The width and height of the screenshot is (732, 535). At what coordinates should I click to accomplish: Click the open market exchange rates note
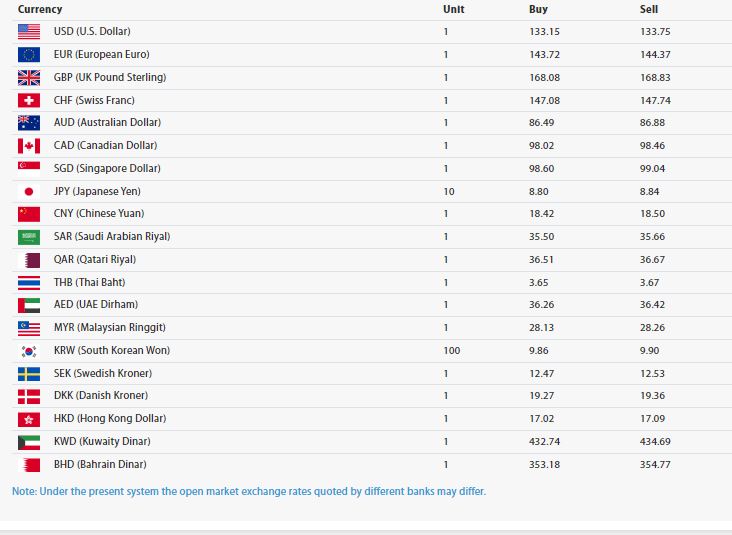click(249, 492)
